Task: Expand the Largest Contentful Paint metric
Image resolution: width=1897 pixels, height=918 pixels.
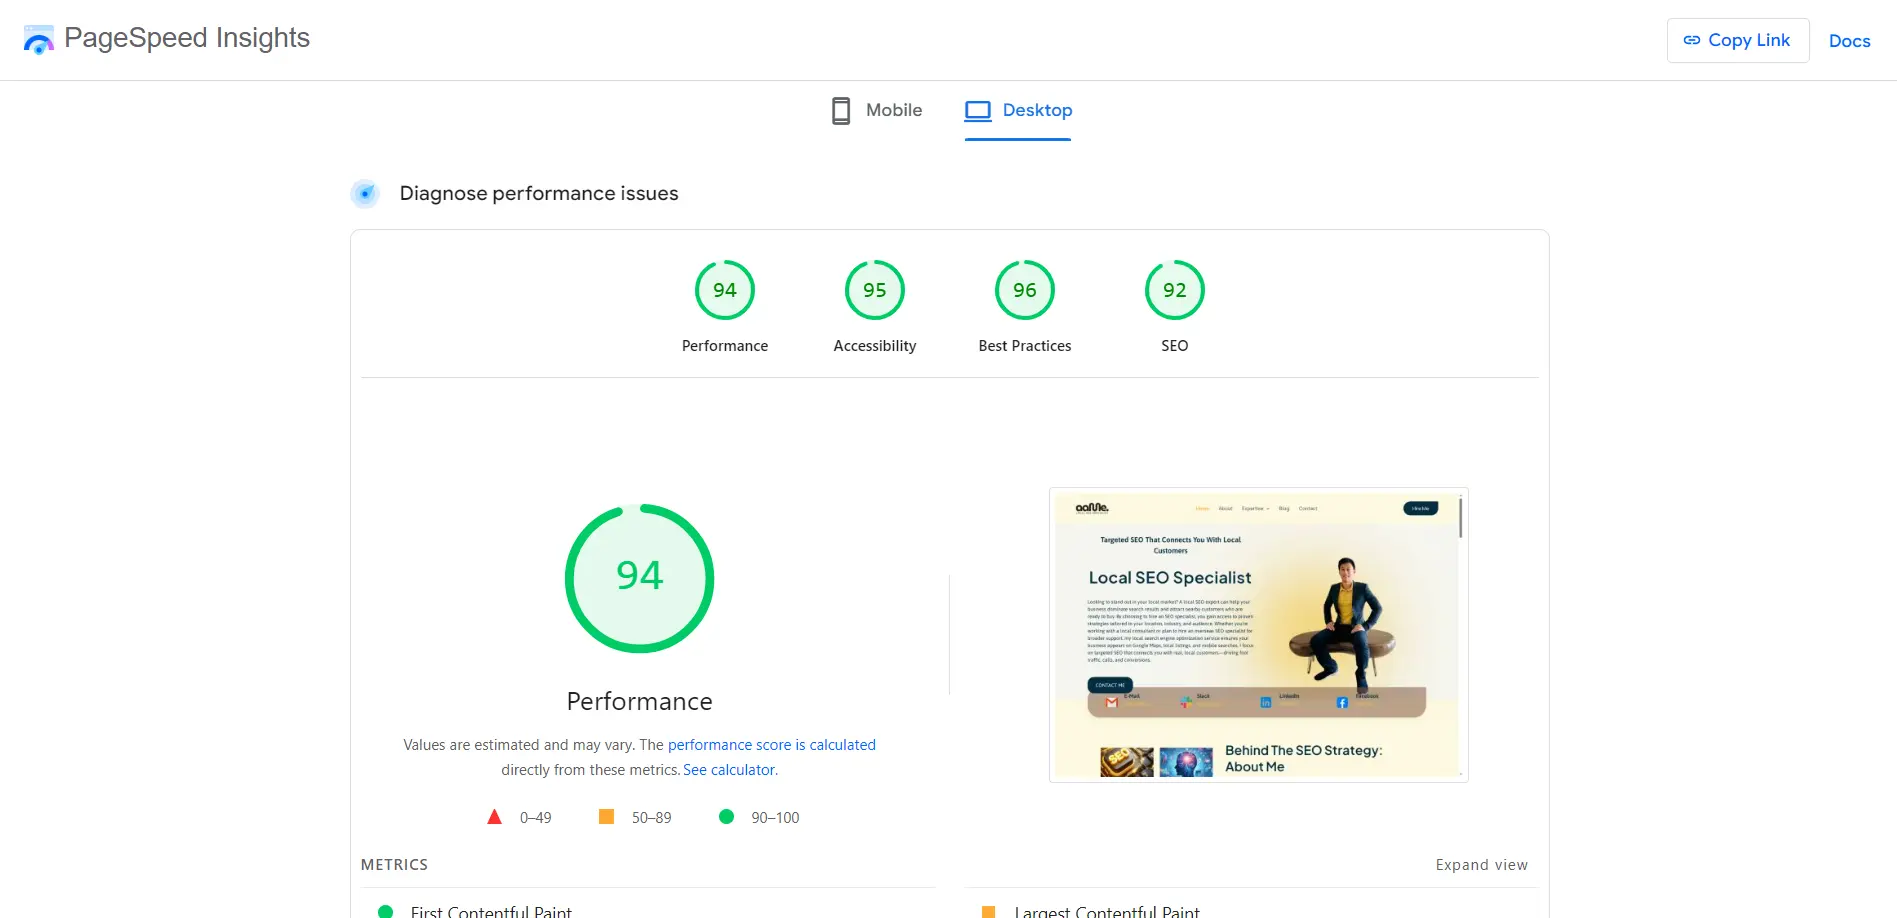Action: pos(1106,911)
